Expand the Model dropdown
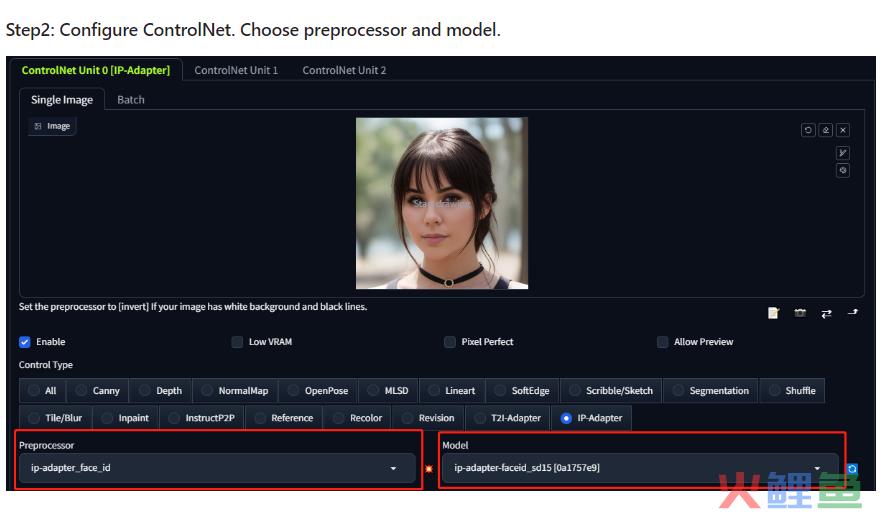886x514 pixels. [638, 468]
